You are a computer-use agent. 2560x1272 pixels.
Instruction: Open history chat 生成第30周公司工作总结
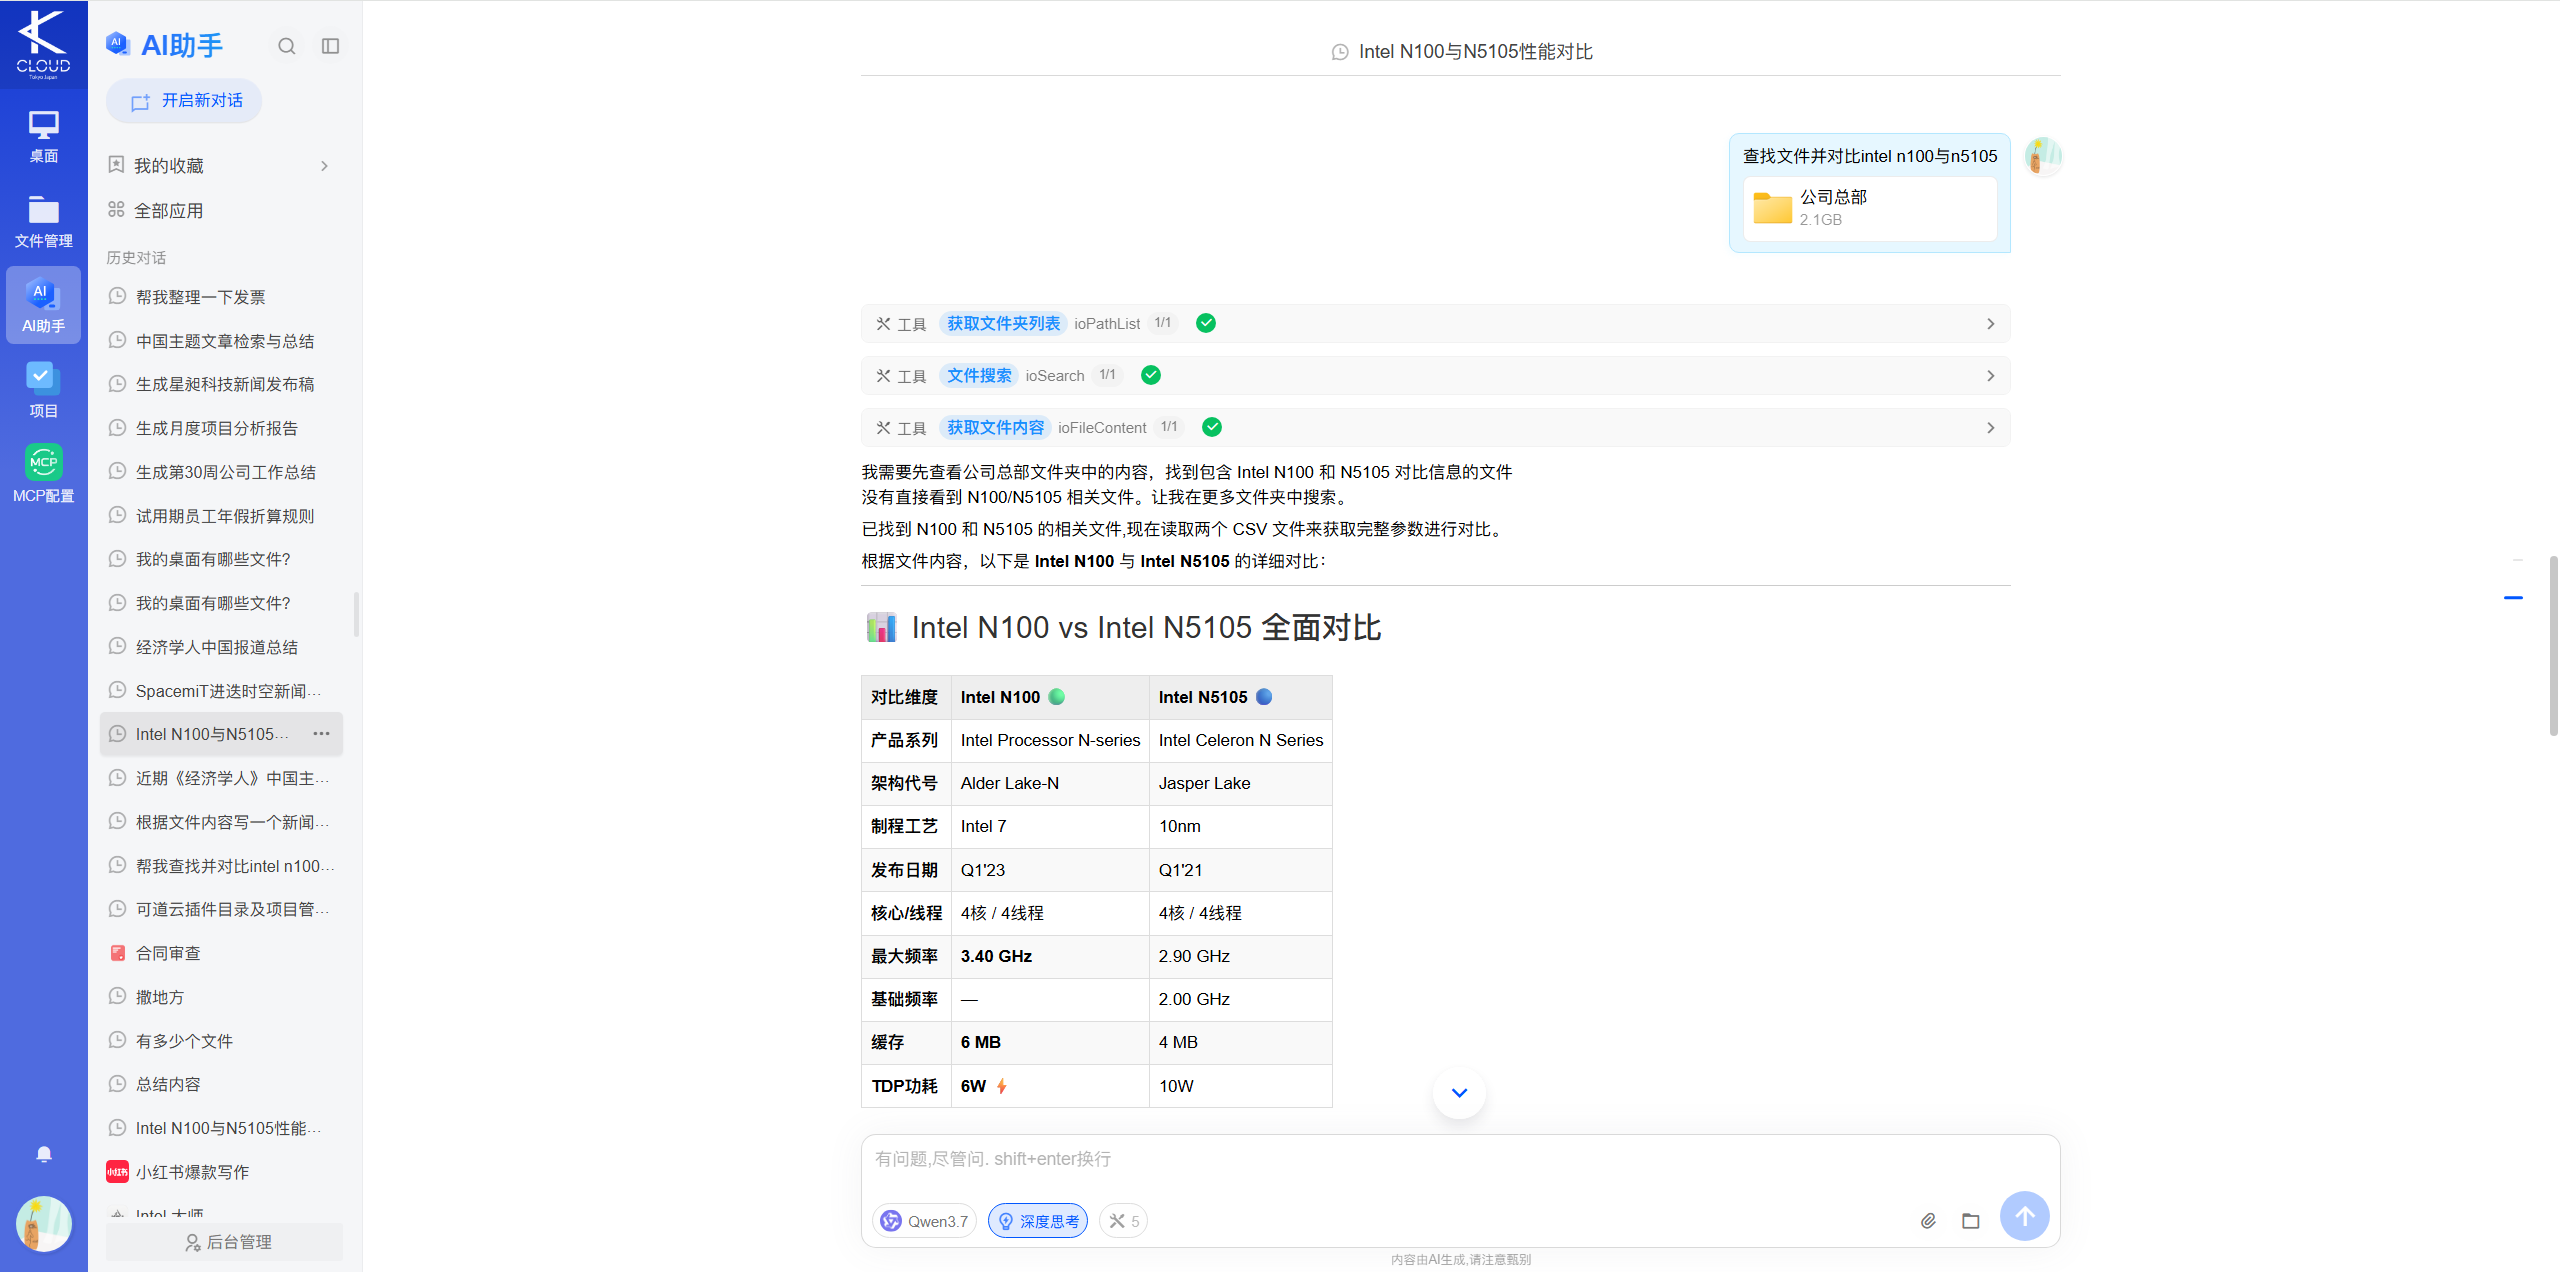coord(221,472)
